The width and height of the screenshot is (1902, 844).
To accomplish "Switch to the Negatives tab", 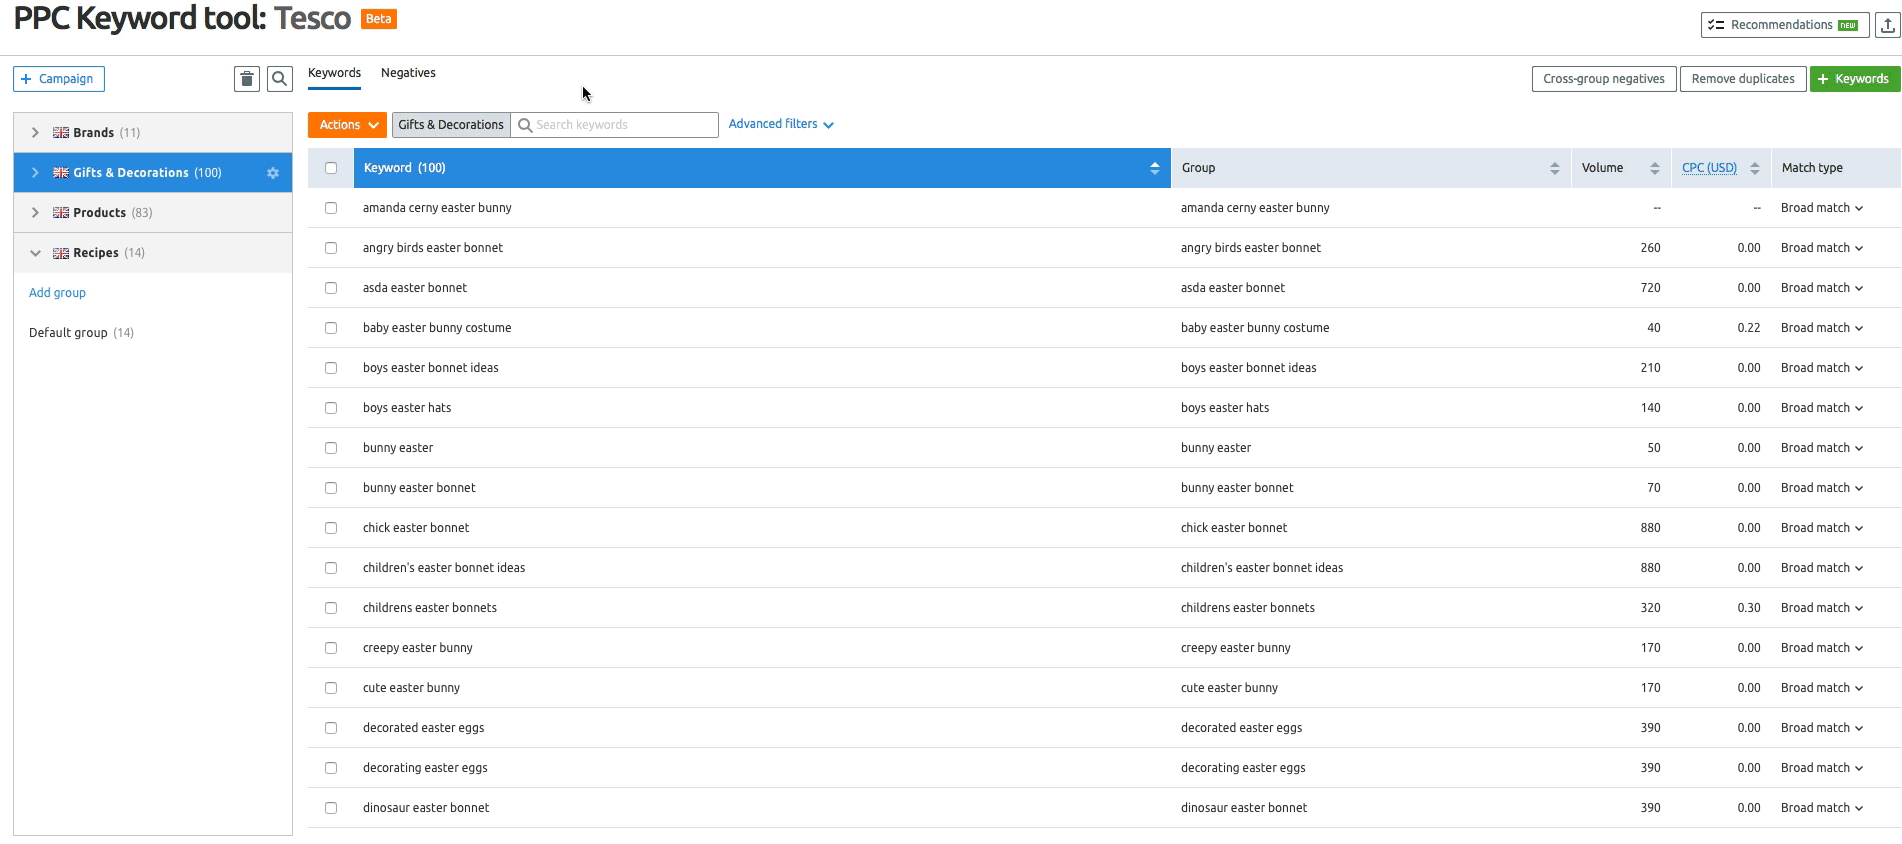I will pos(408,73).
